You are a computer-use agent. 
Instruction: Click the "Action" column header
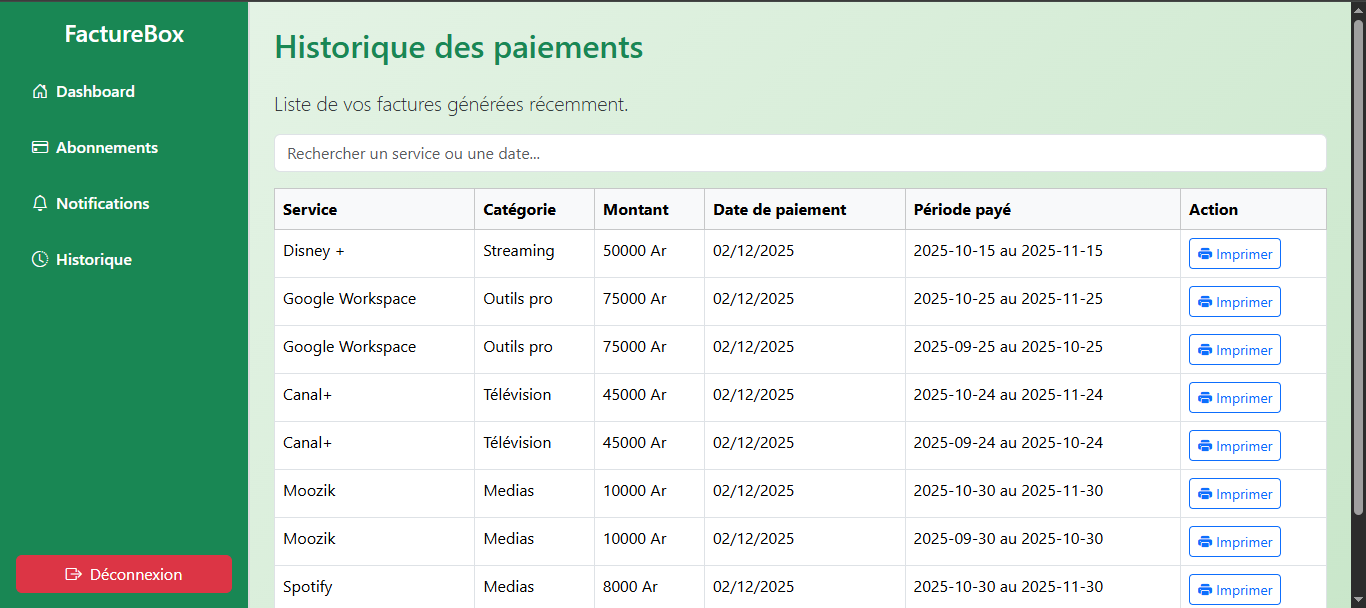tap(1213, 210)
